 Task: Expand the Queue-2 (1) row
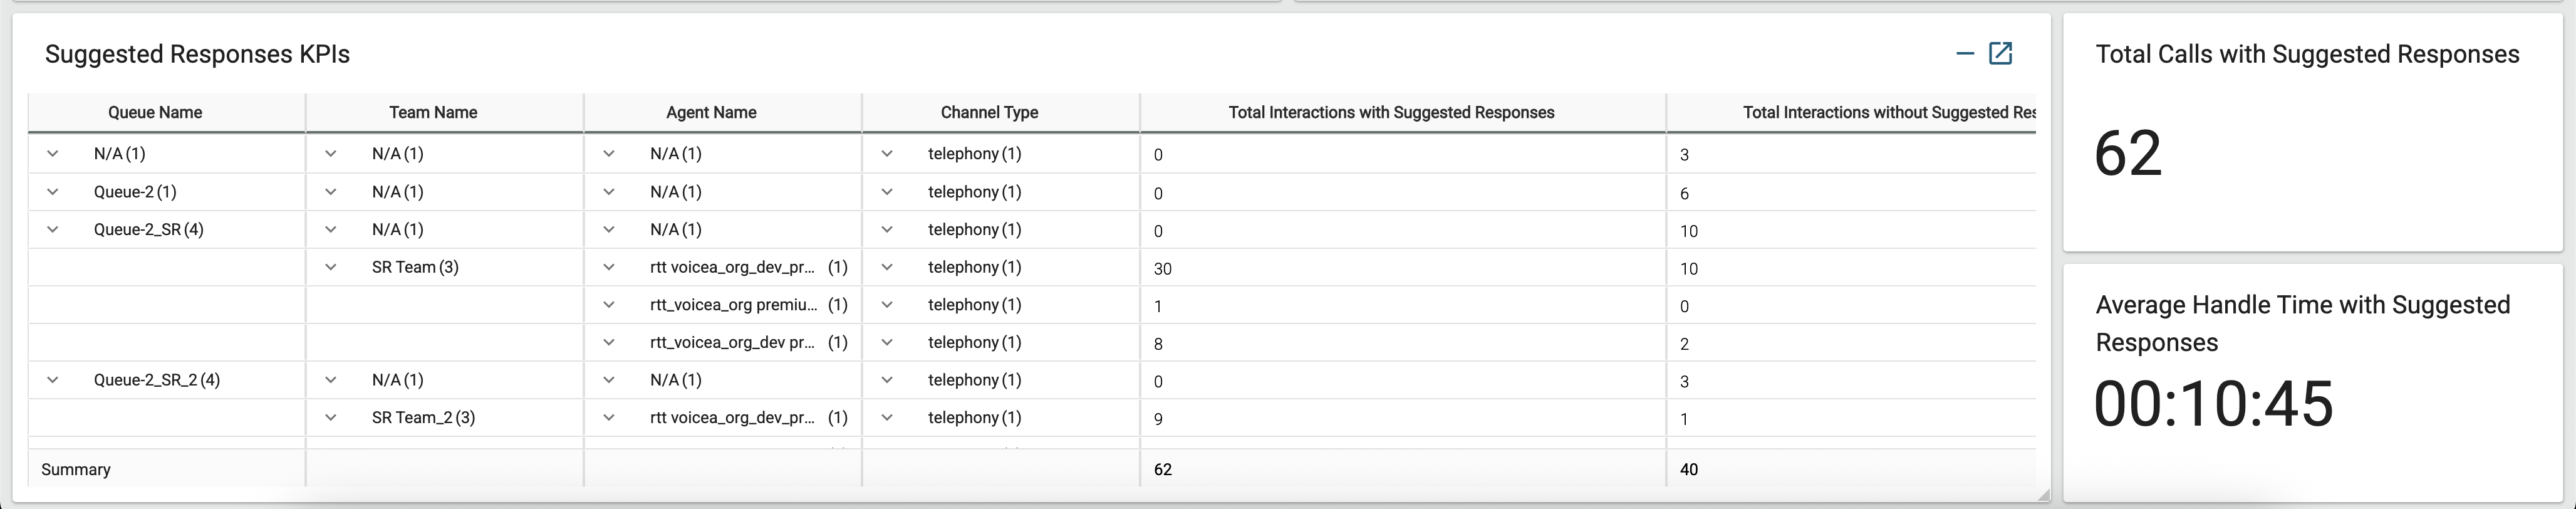tap(53, 191)
